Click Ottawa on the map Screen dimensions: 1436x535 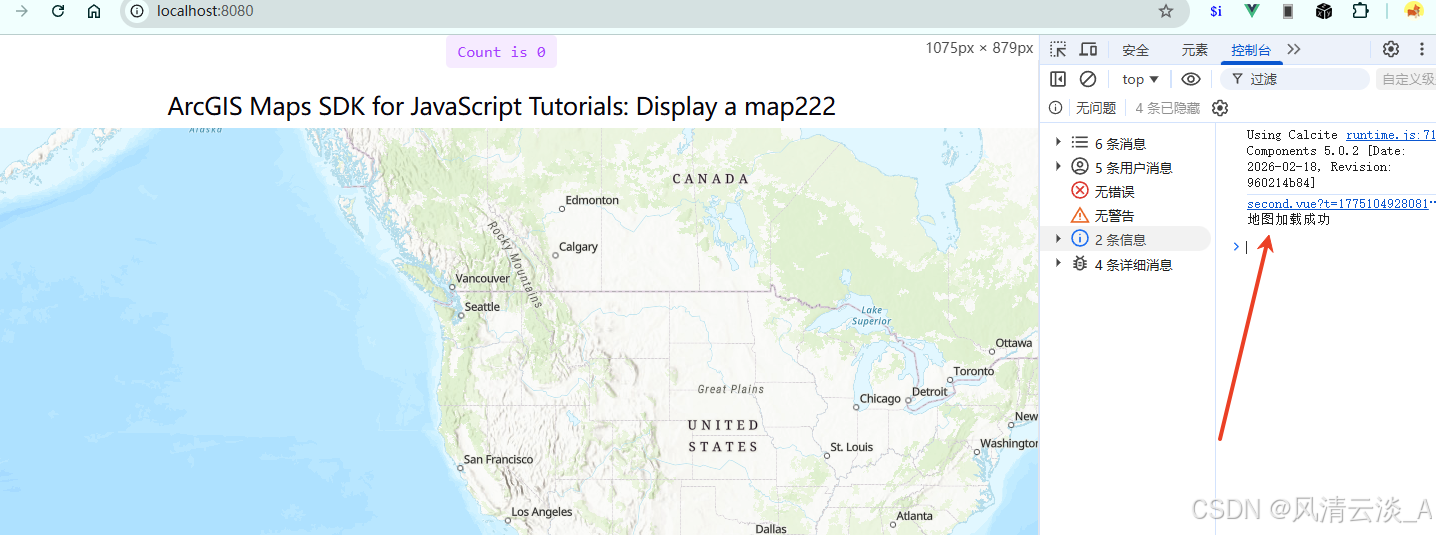1014,343
